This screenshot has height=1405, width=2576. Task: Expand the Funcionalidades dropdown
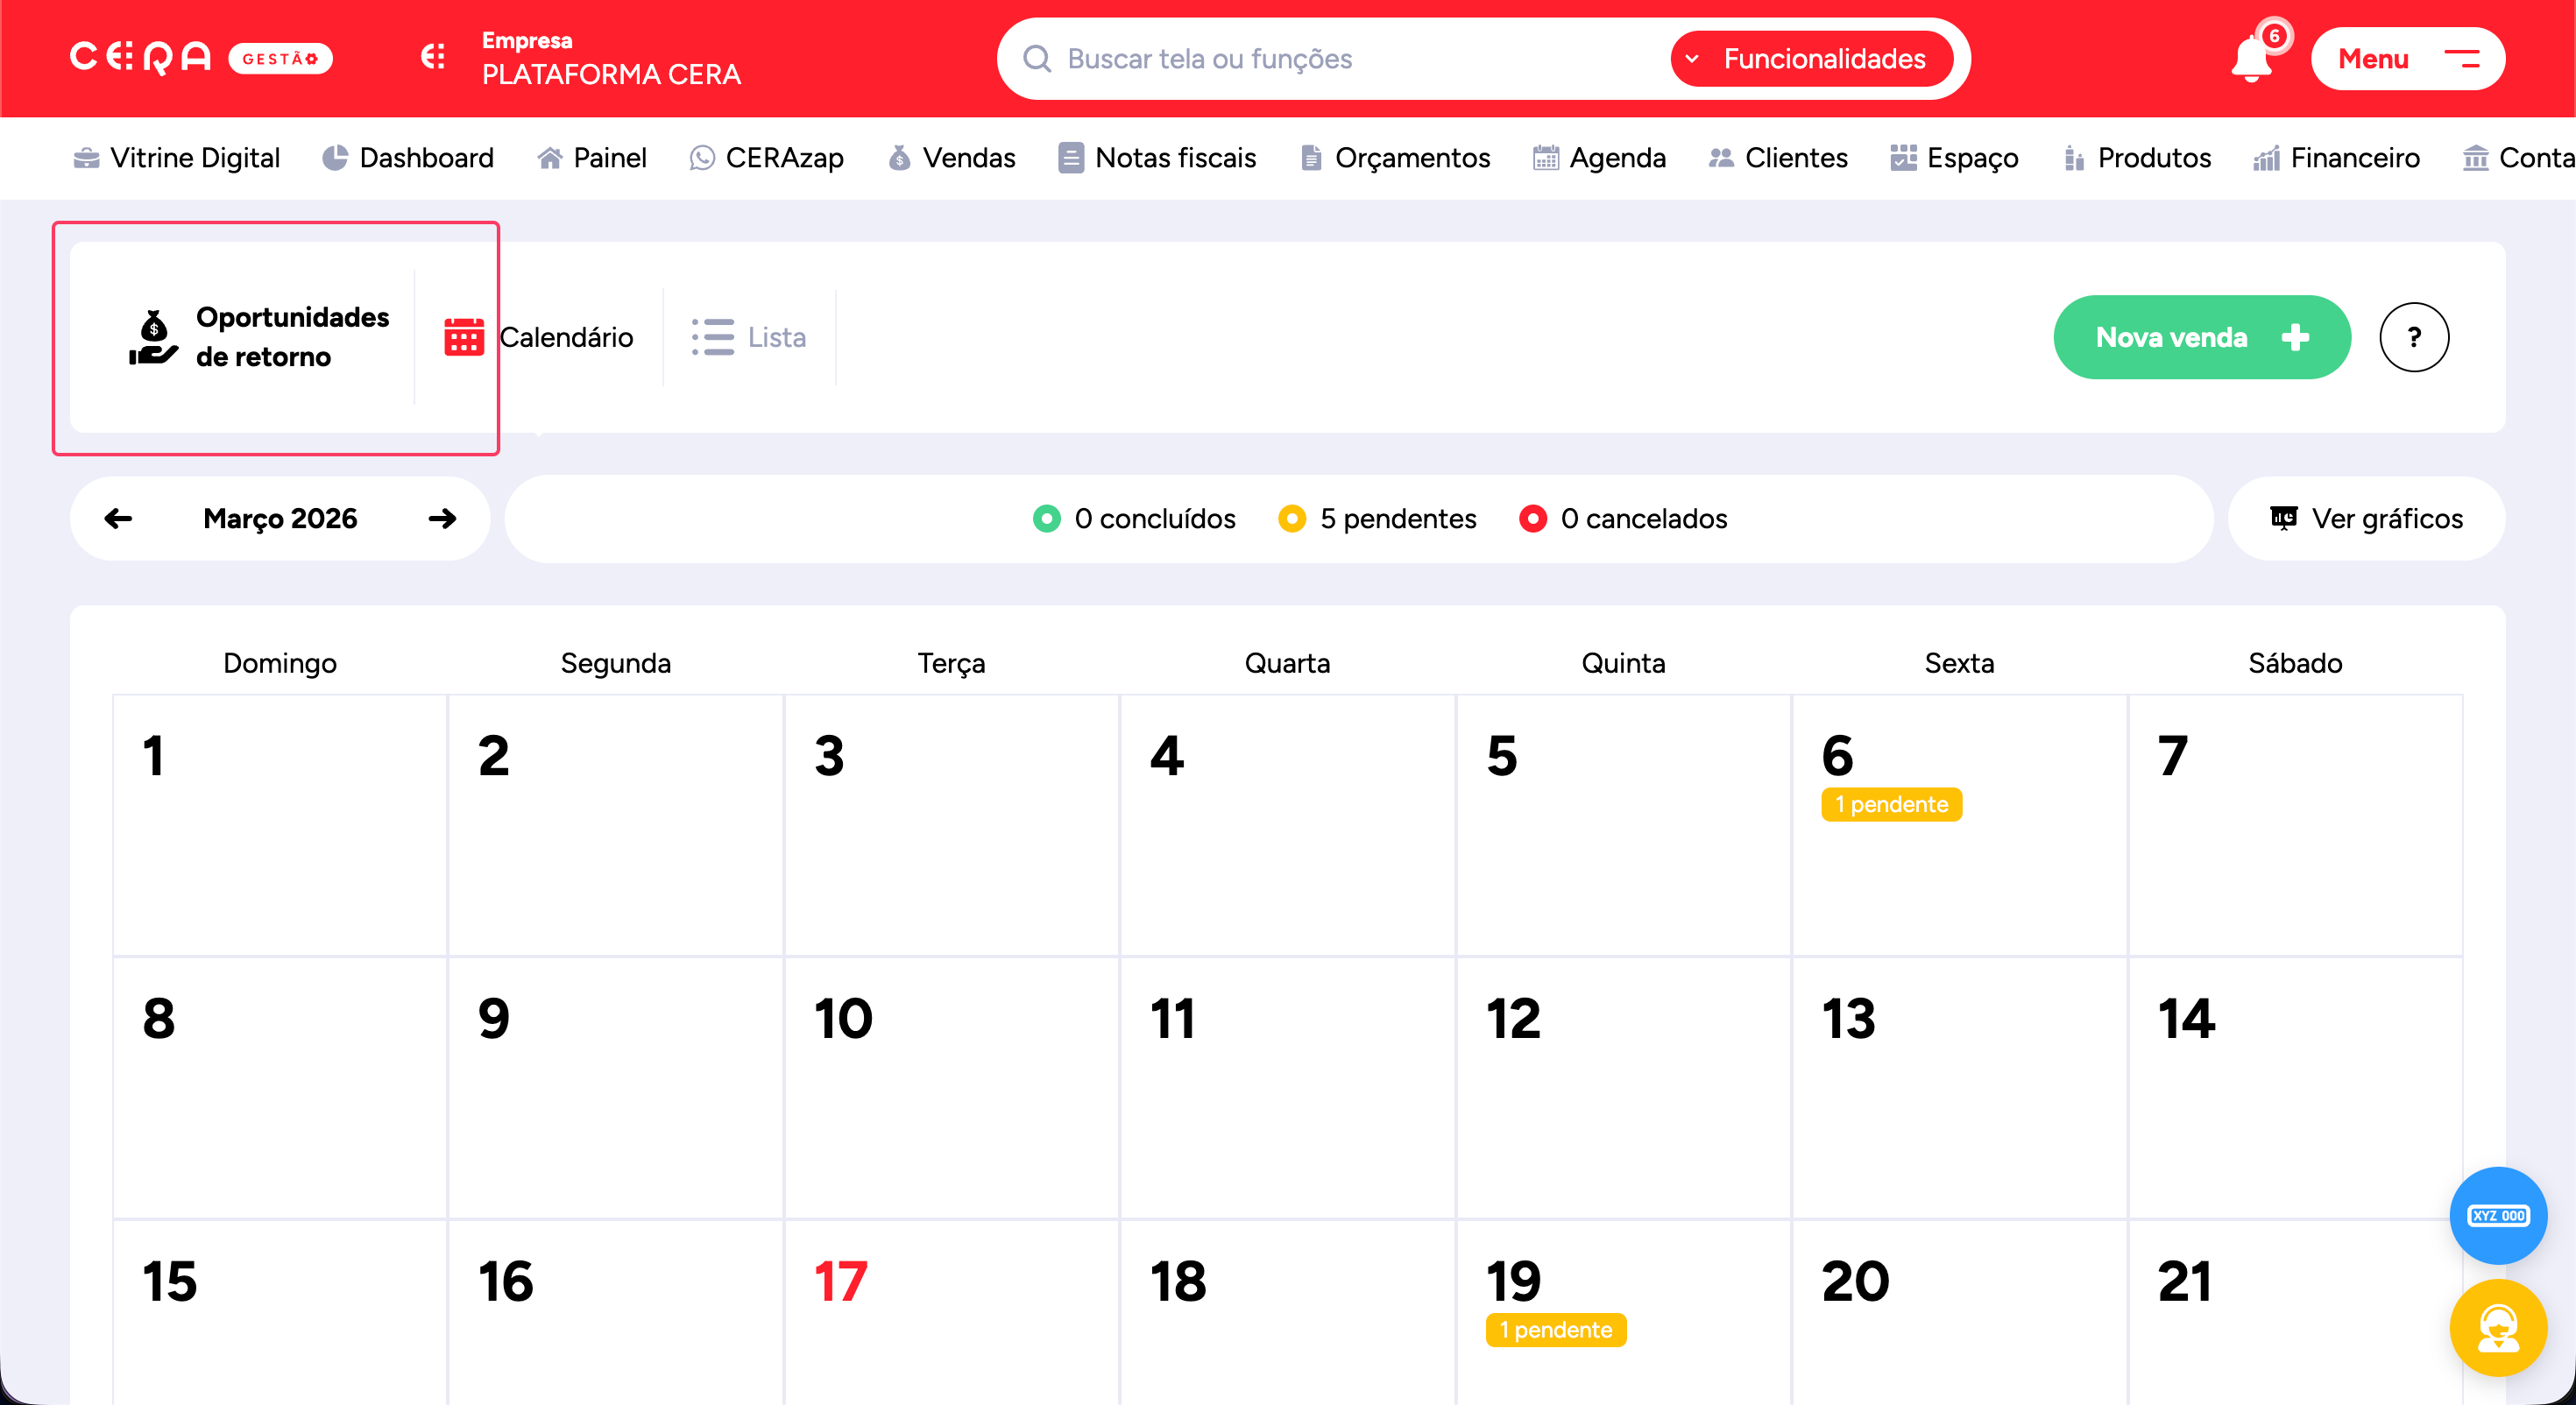1811,59
